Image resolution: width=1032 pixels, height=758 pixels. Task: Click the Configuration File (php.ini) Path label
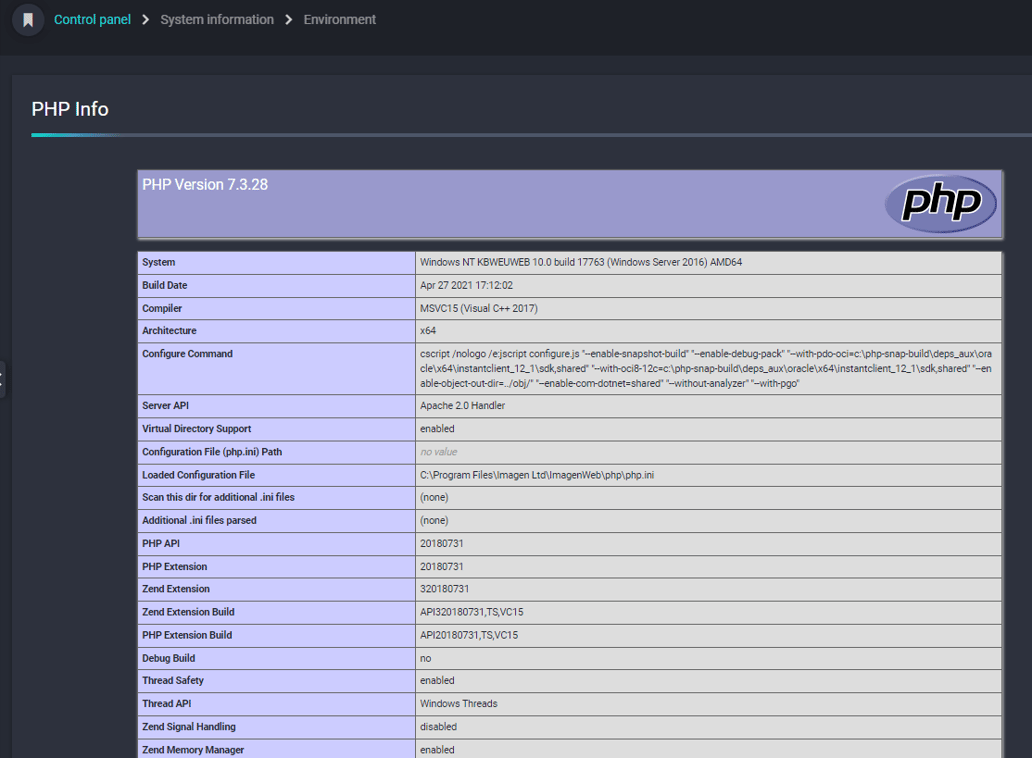click(x=212, y=452)
